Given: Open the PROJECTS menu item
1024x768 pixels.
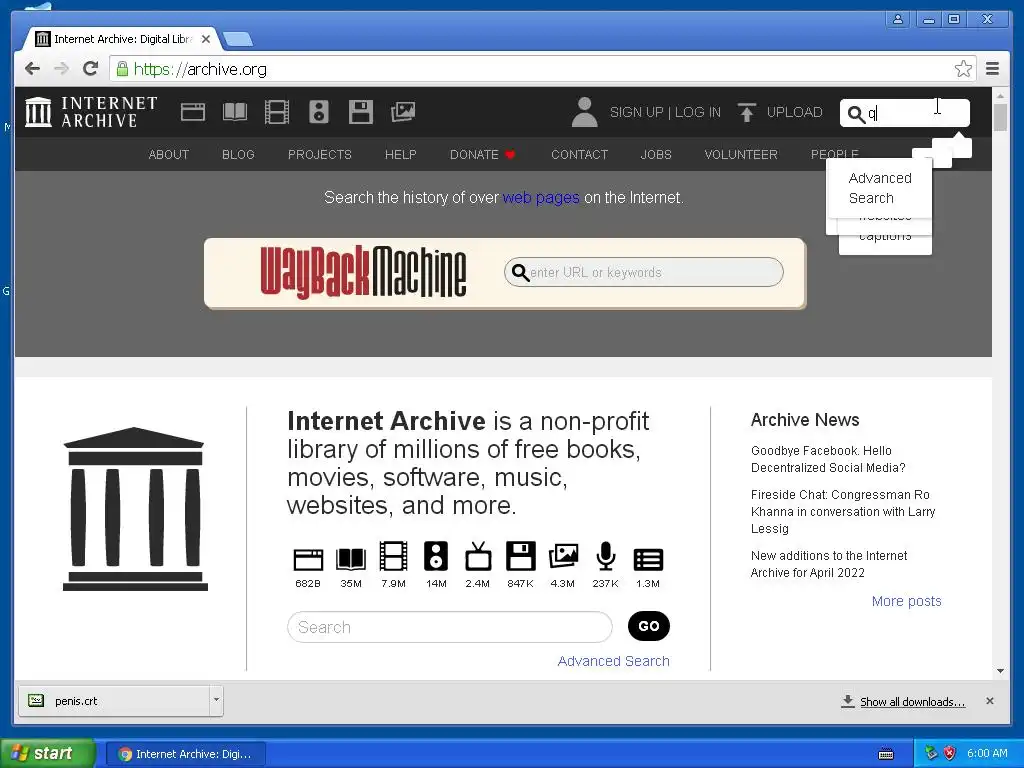Looking at the screenshot, I should coord(319,155).
